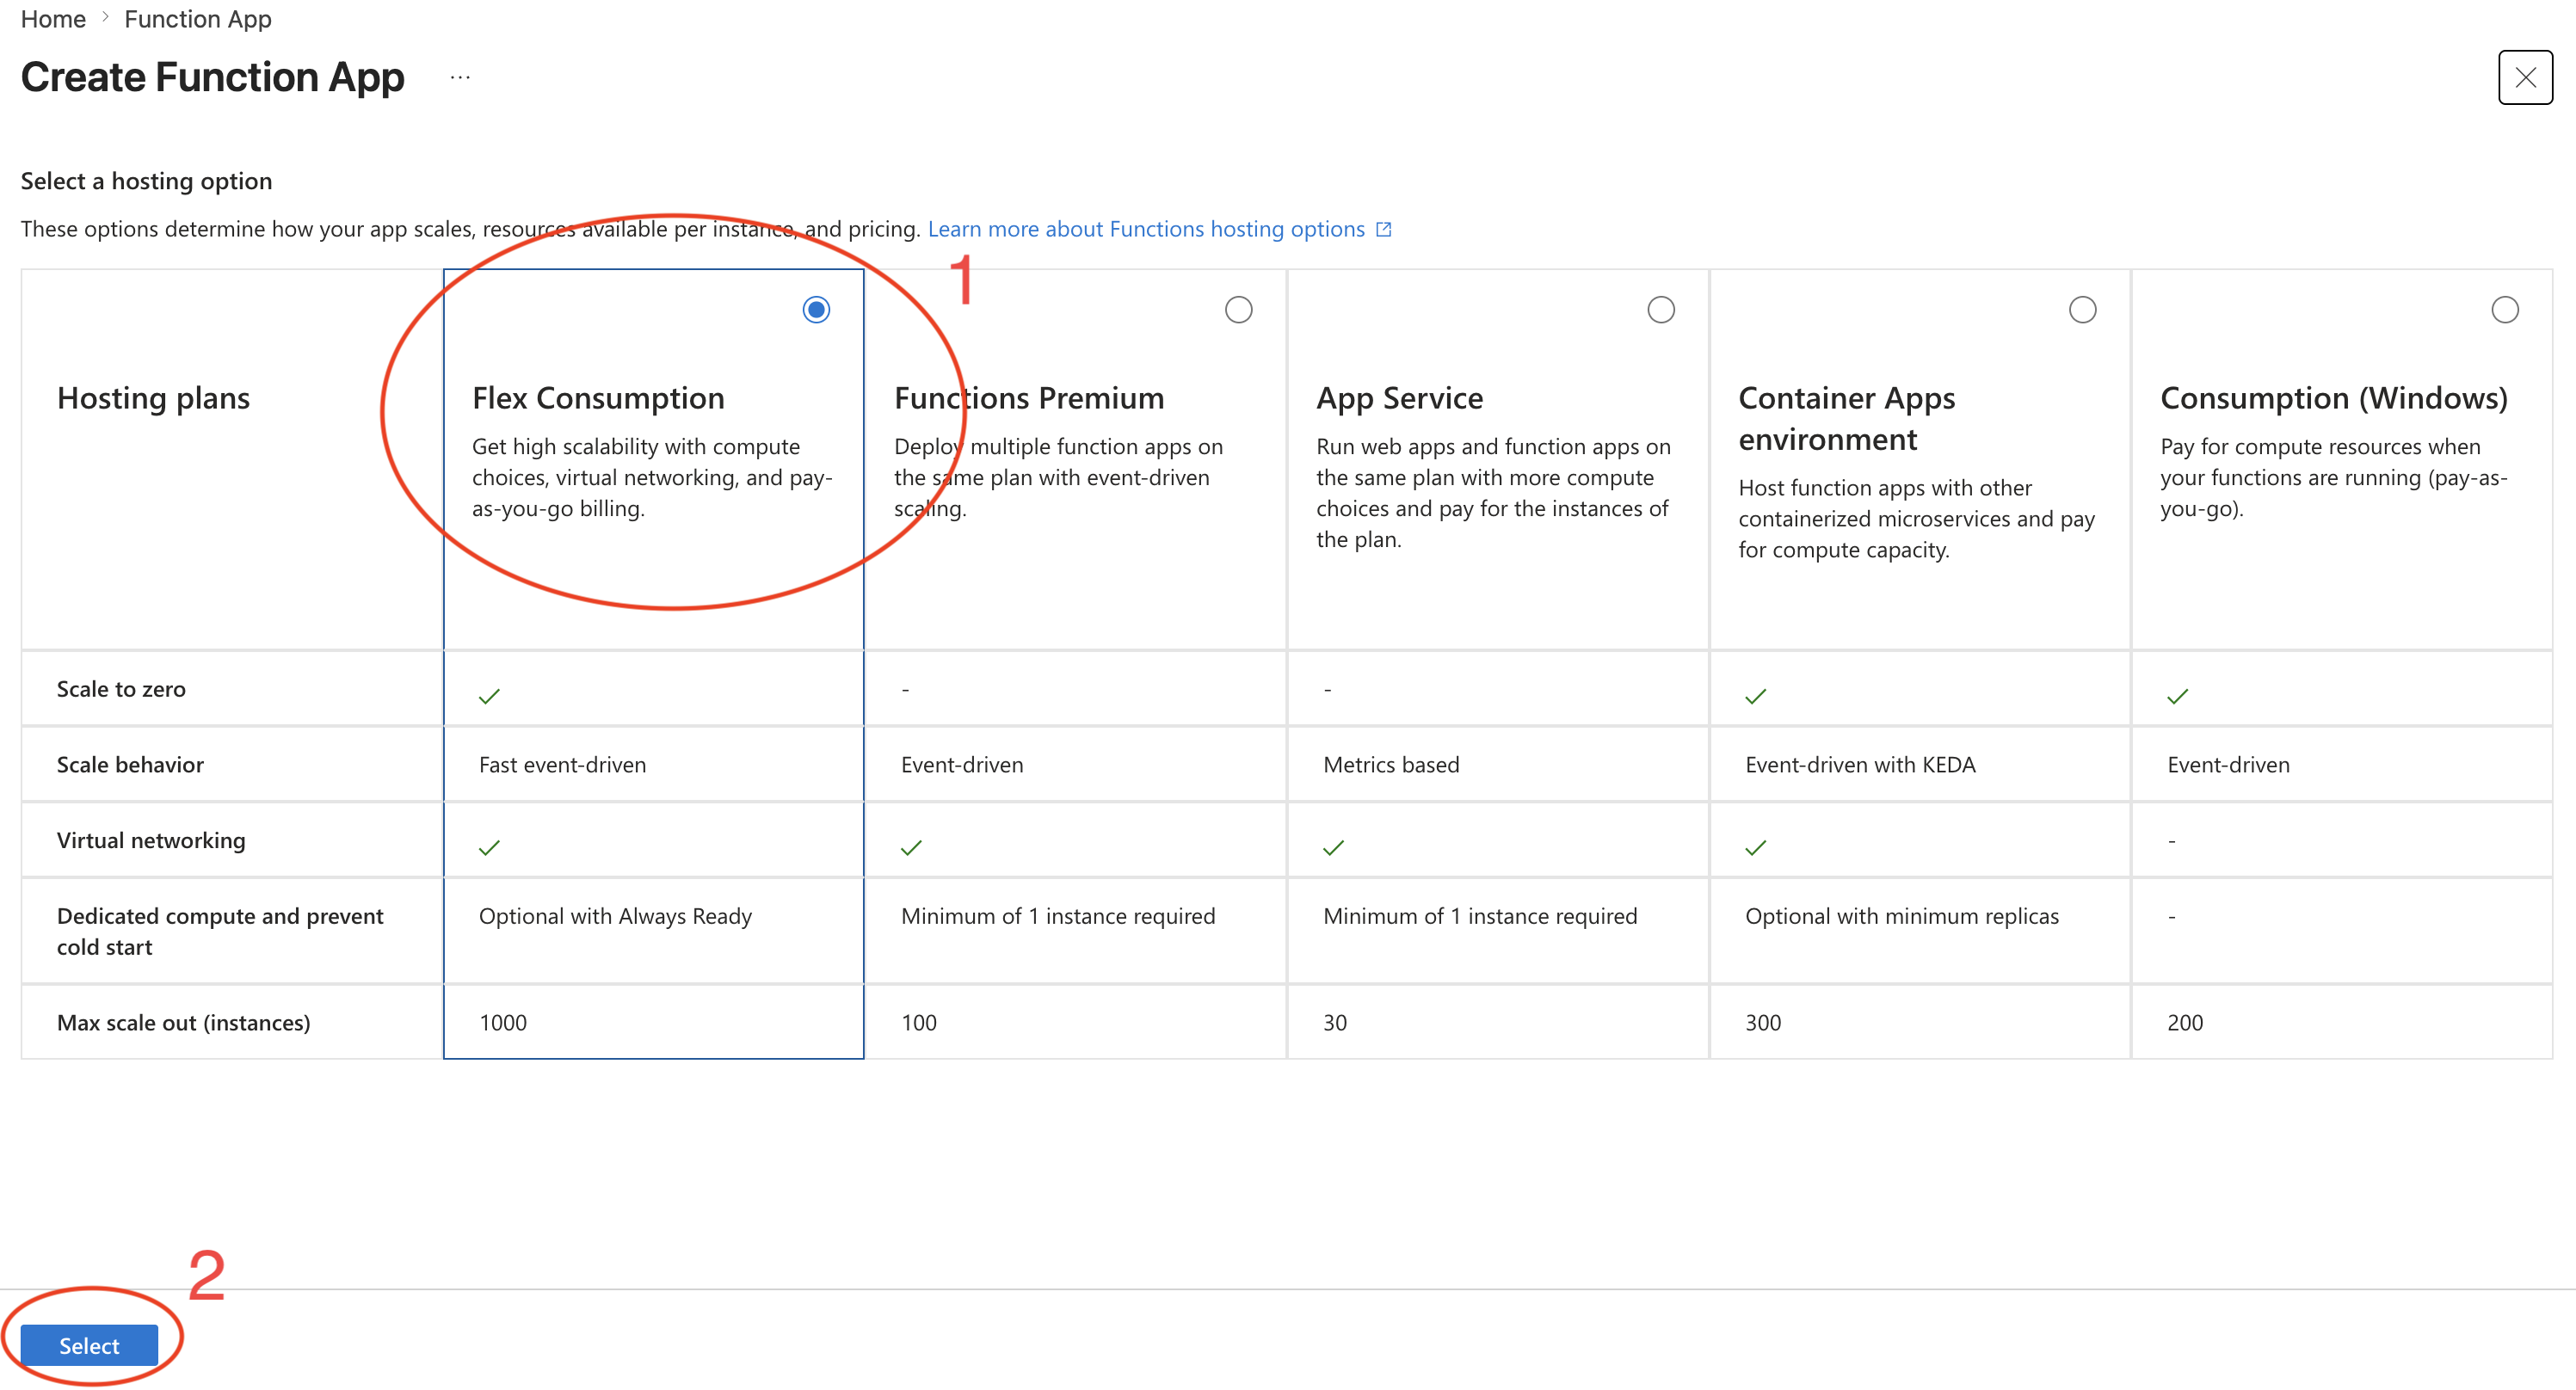Go to Home breadcrumb
Image resolution: width=2576 pixels, height=1390 pixels.
[53, 19]
